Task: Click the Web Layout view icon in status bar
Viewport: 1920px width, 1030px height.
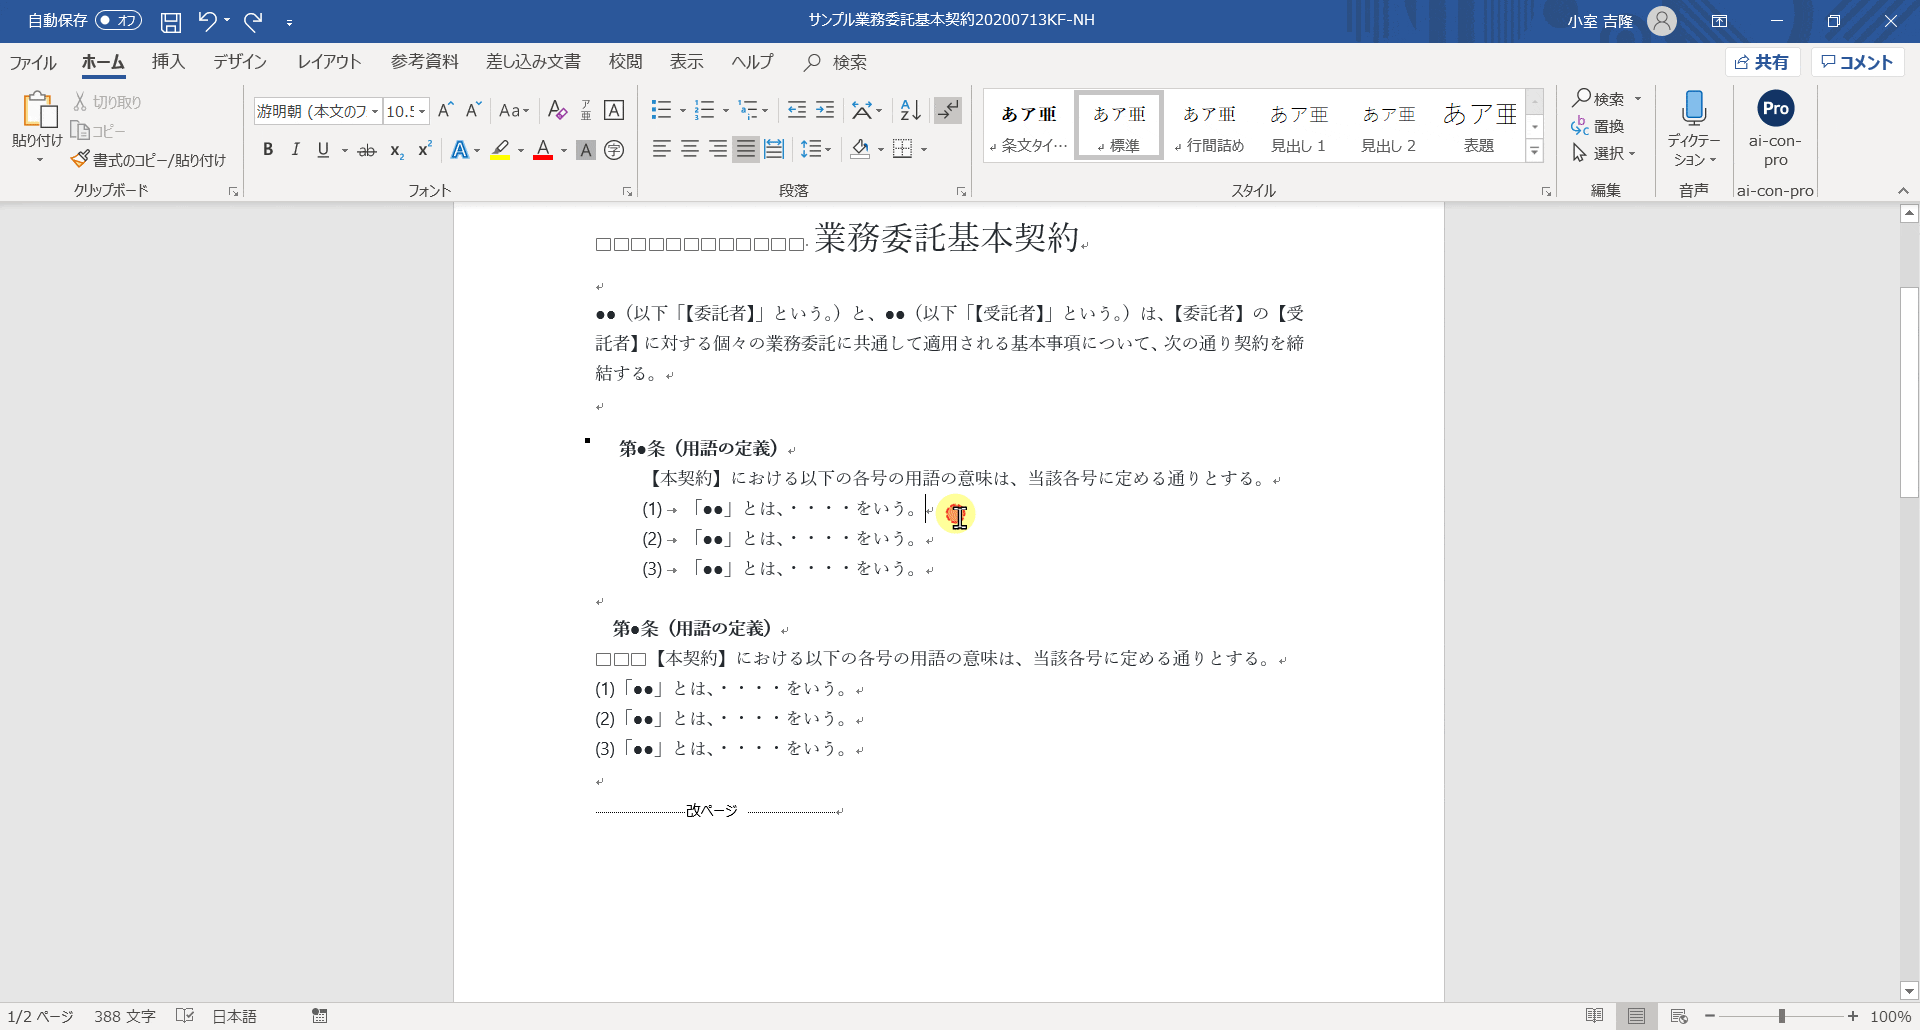Action: tap(1679, 1016)
